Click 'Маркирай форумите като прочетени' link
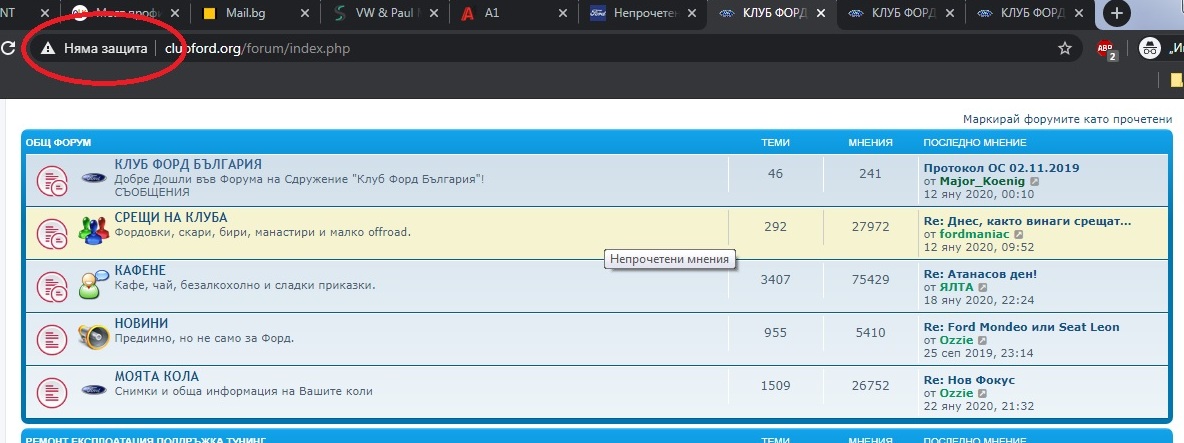Viewport: 1184px width, 443px height. pyautogui.click(x=1067, y=118)
